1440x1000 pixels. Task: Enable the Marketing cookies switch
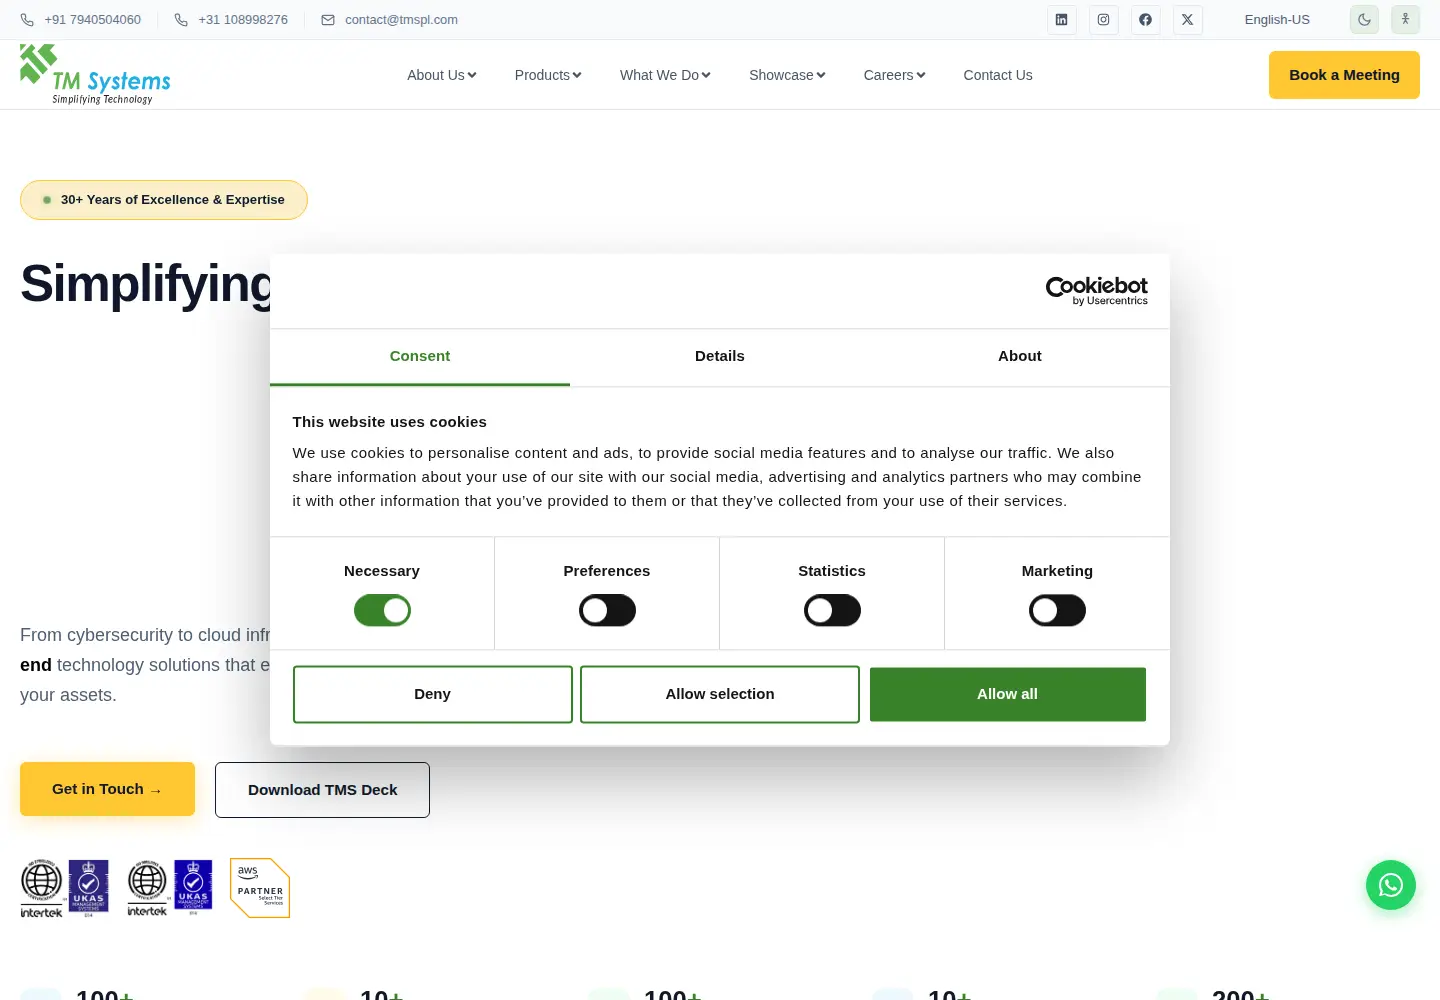coord(1057,610)
